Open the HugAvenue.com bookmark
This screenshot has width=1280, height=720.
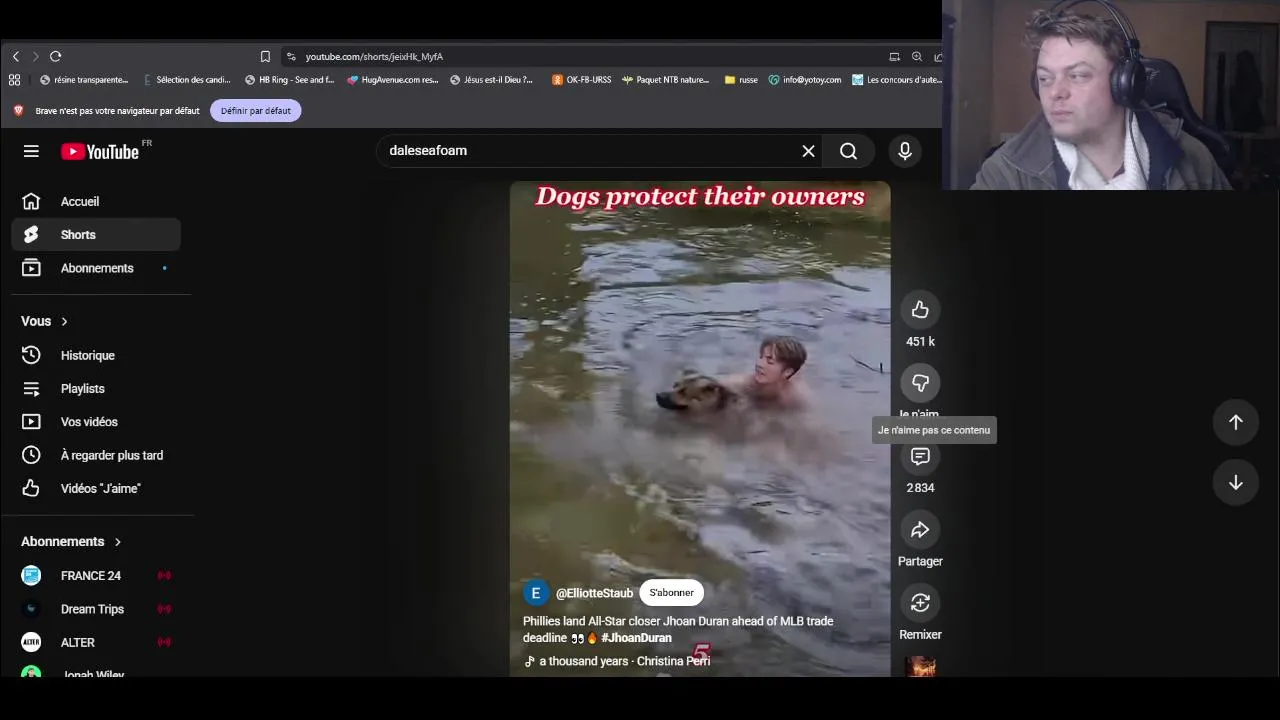(393, 80)
